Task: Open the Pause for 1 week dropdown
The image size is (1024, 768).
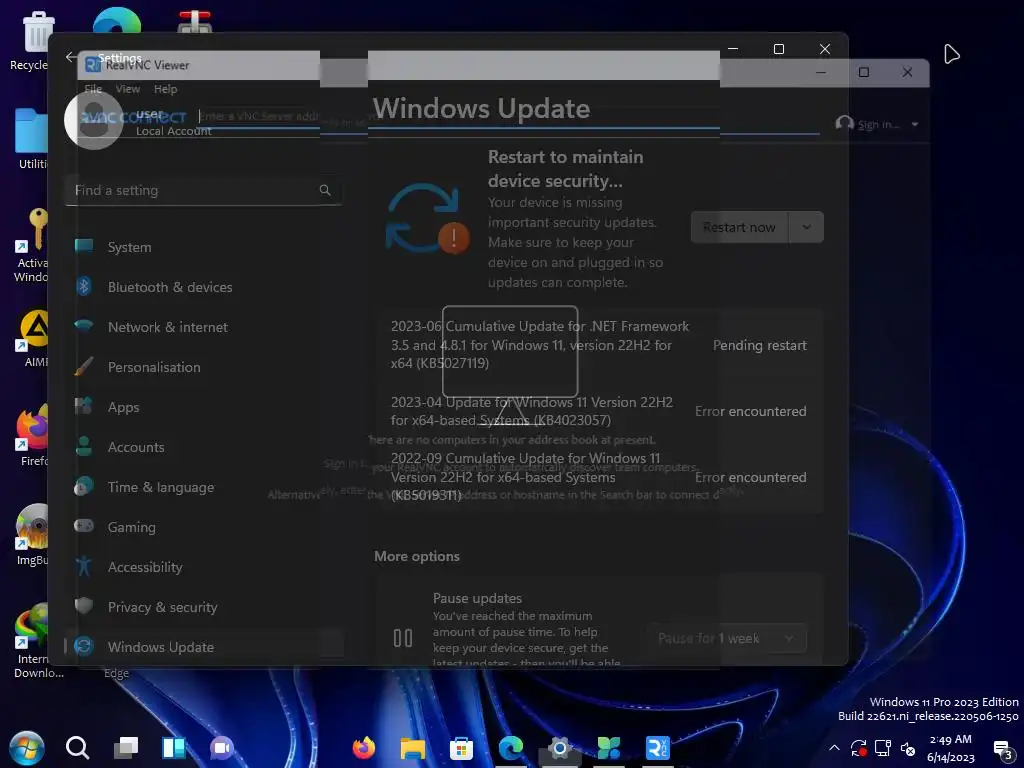Action: click(726, 638)
